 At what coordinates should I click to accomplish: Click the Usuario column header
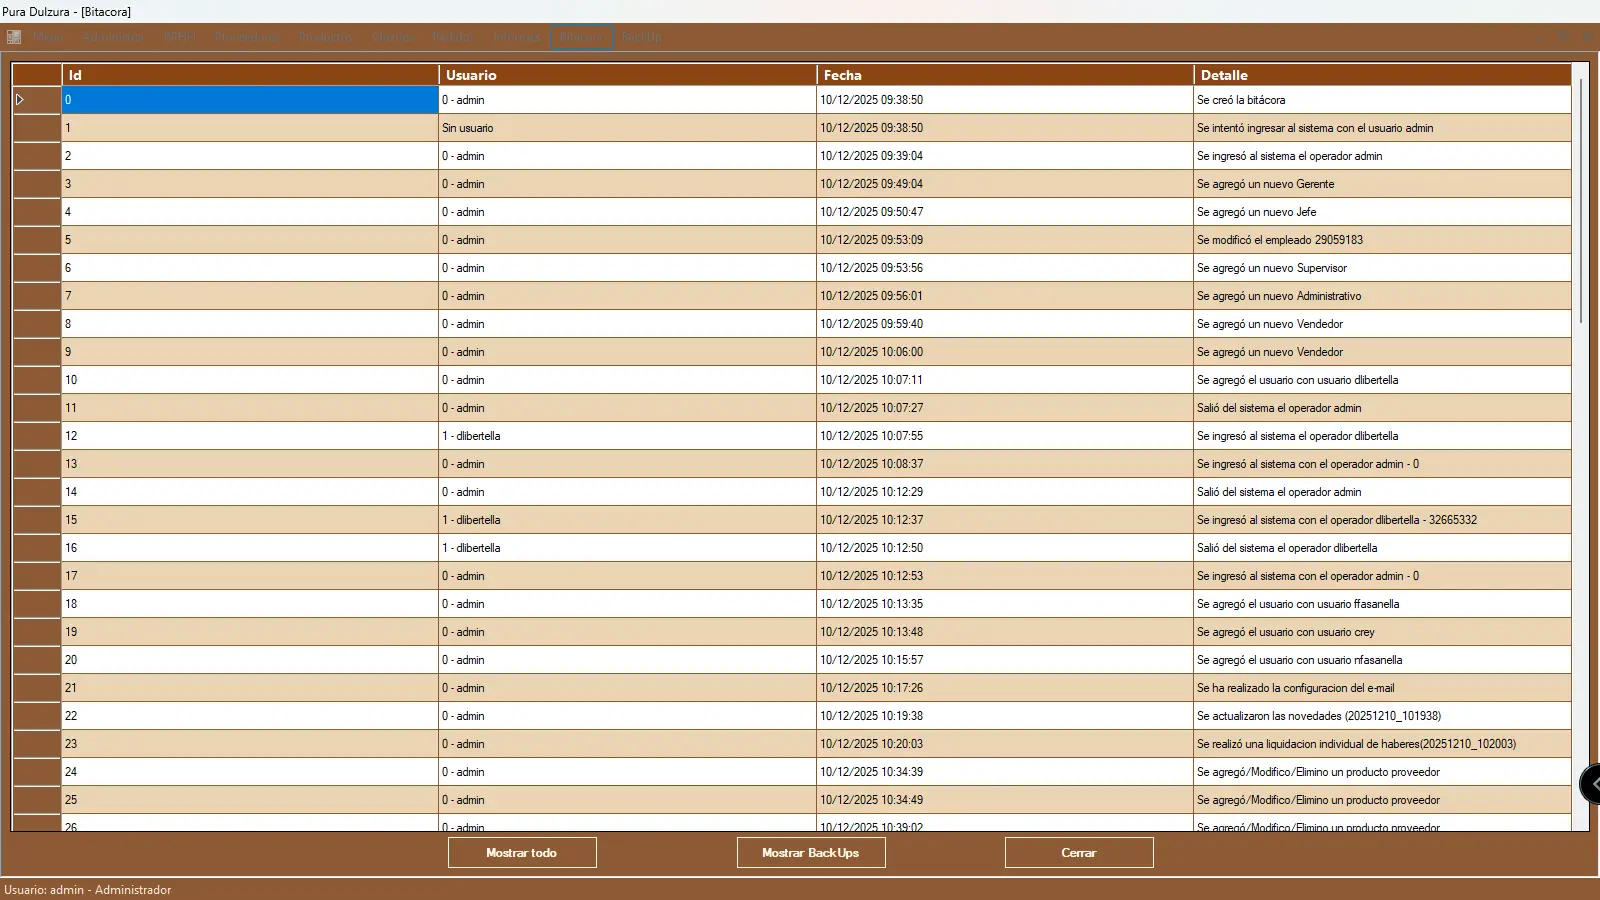click(x=627, y=75)
